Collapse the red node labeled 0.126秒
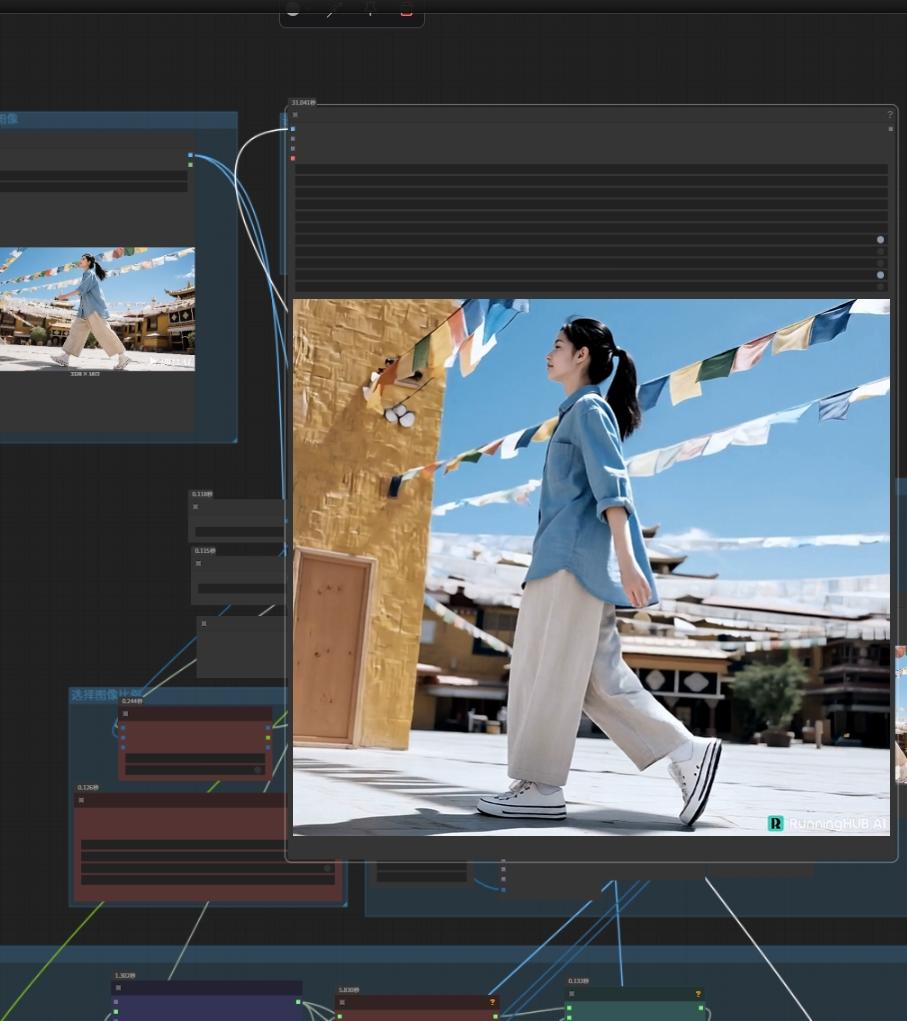This screenshot has height=1021, width=907. (81, 800)
